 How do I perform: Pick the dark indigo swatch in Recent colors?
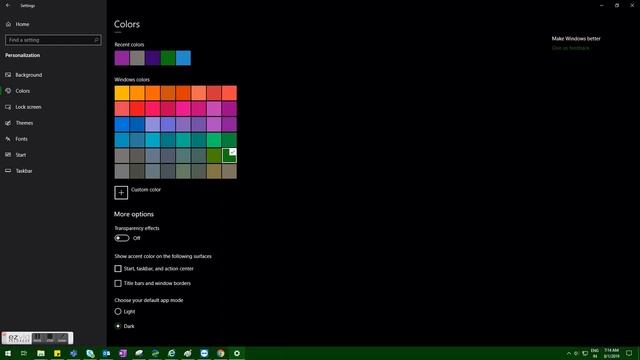click(x=153, y=58)
